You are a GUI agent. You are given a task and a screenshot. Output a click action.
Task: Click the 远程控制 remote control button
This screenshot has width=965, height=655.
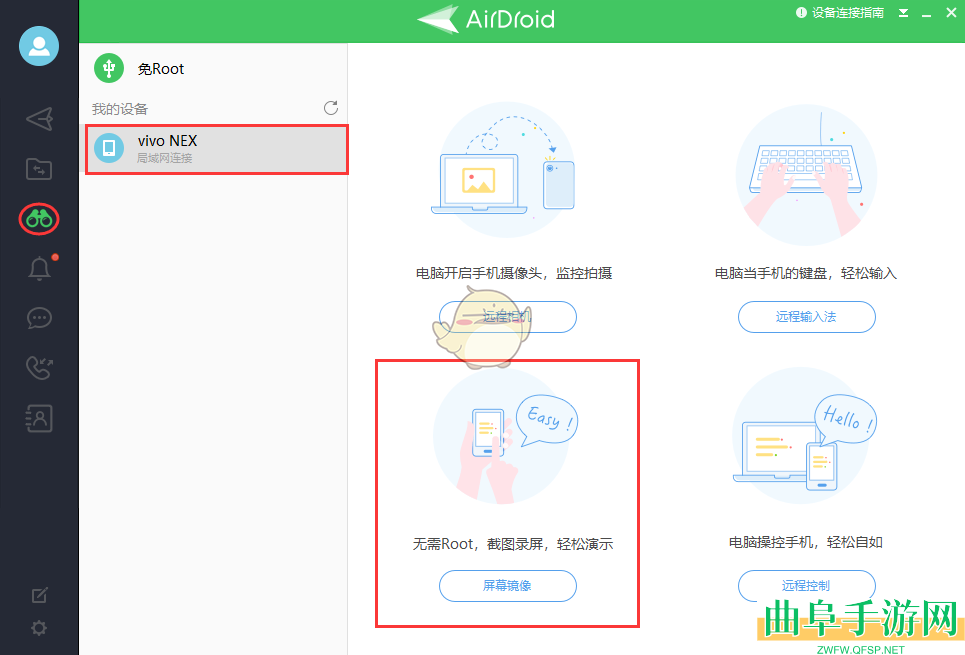click(x=806, y=586)
